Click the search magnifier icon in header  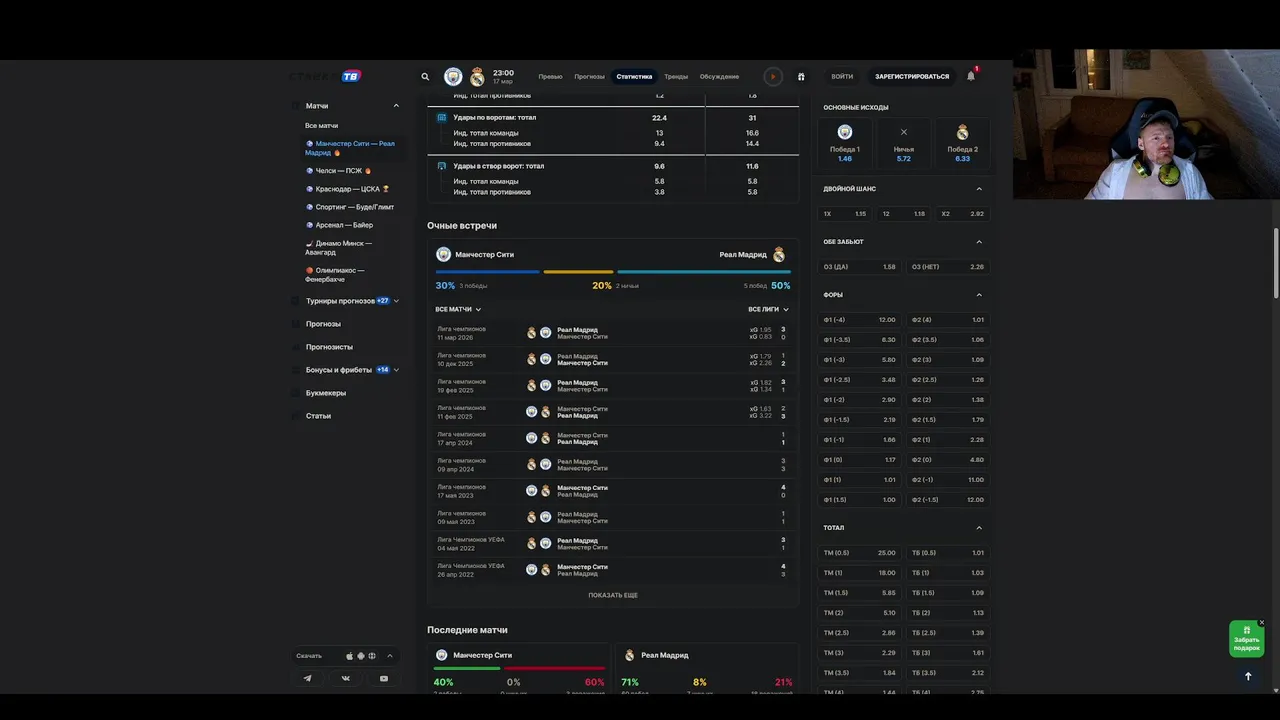pyautogui.click(x=425, y=76)
